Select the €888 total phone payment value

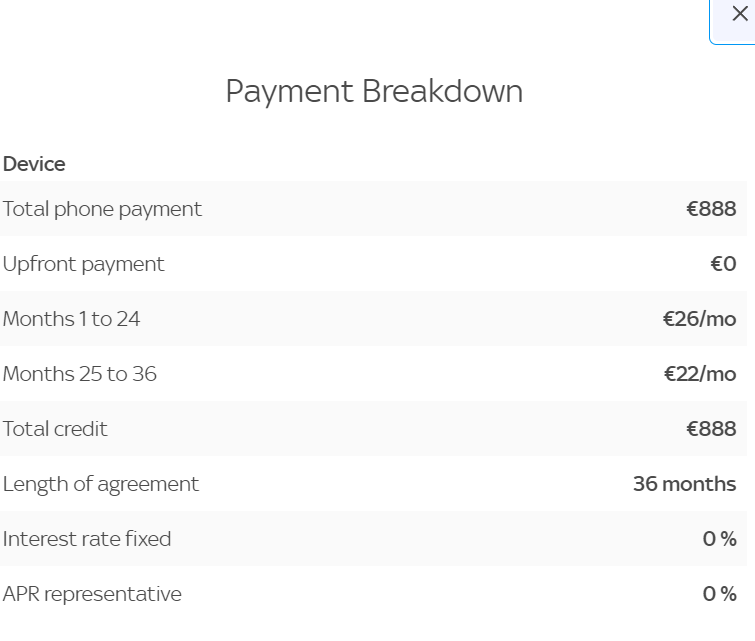(711, 209)
